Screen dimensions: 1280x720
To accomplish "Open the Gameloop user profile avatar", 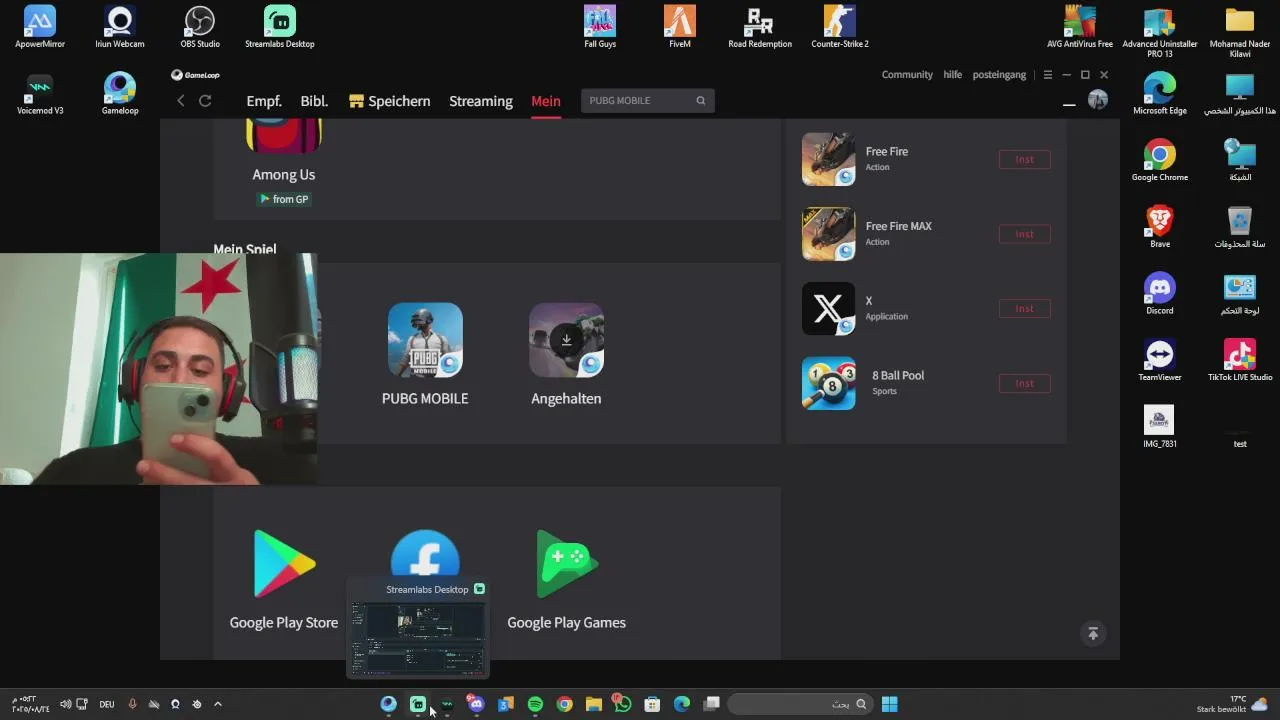I will (1098, 100).
